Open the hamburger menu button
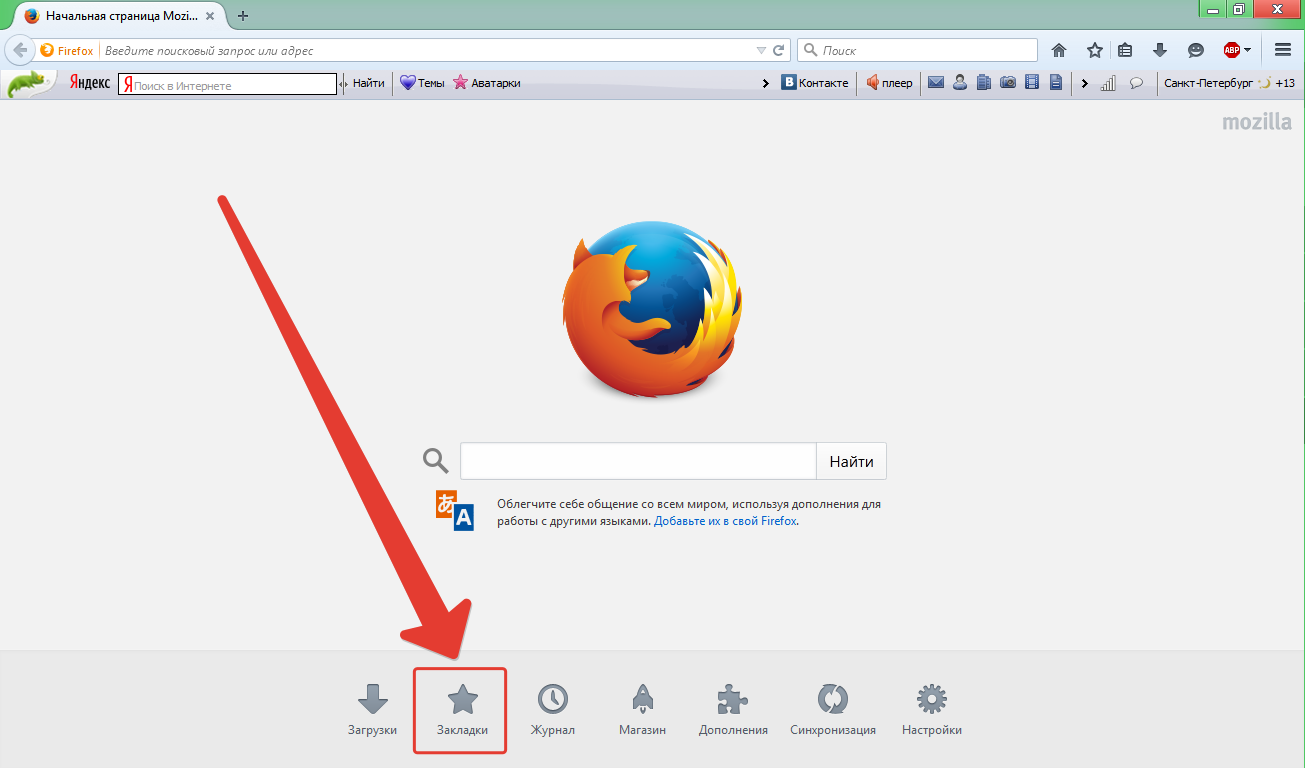The height and width of the screenshot is (768, 1305). [x=1282, y=50]
